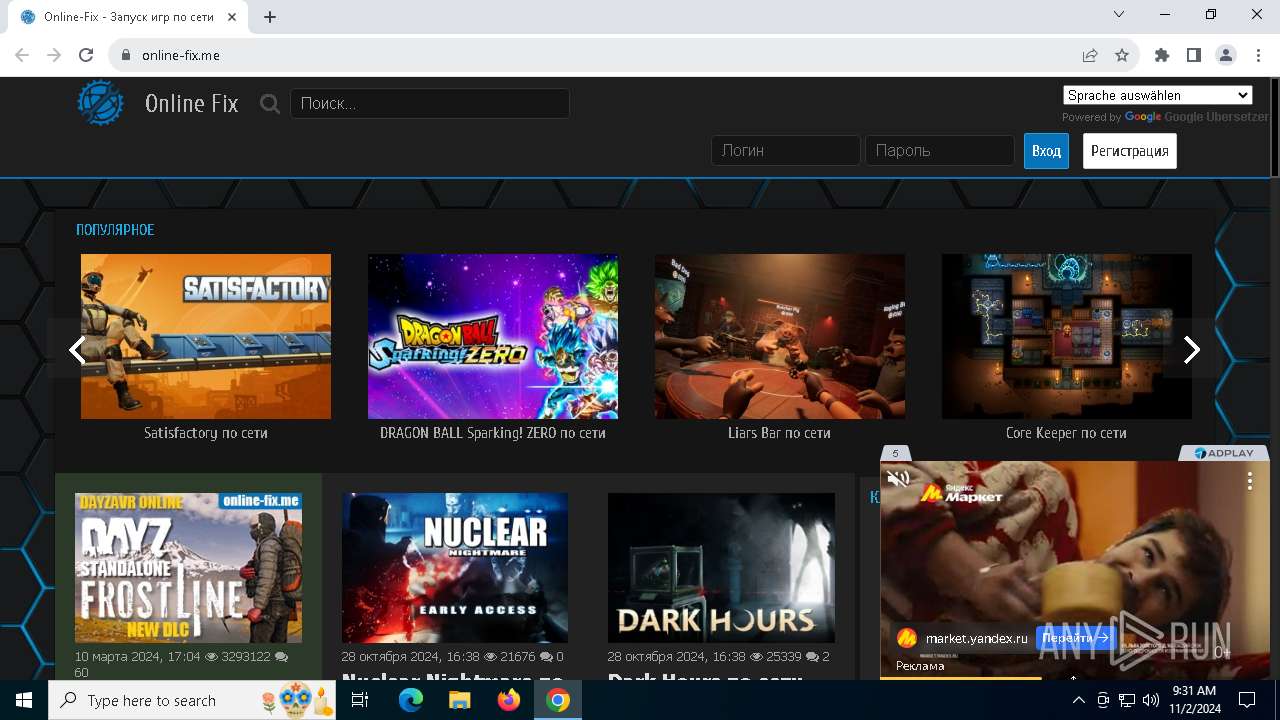Go back with browser back arrow

point(22,55)
